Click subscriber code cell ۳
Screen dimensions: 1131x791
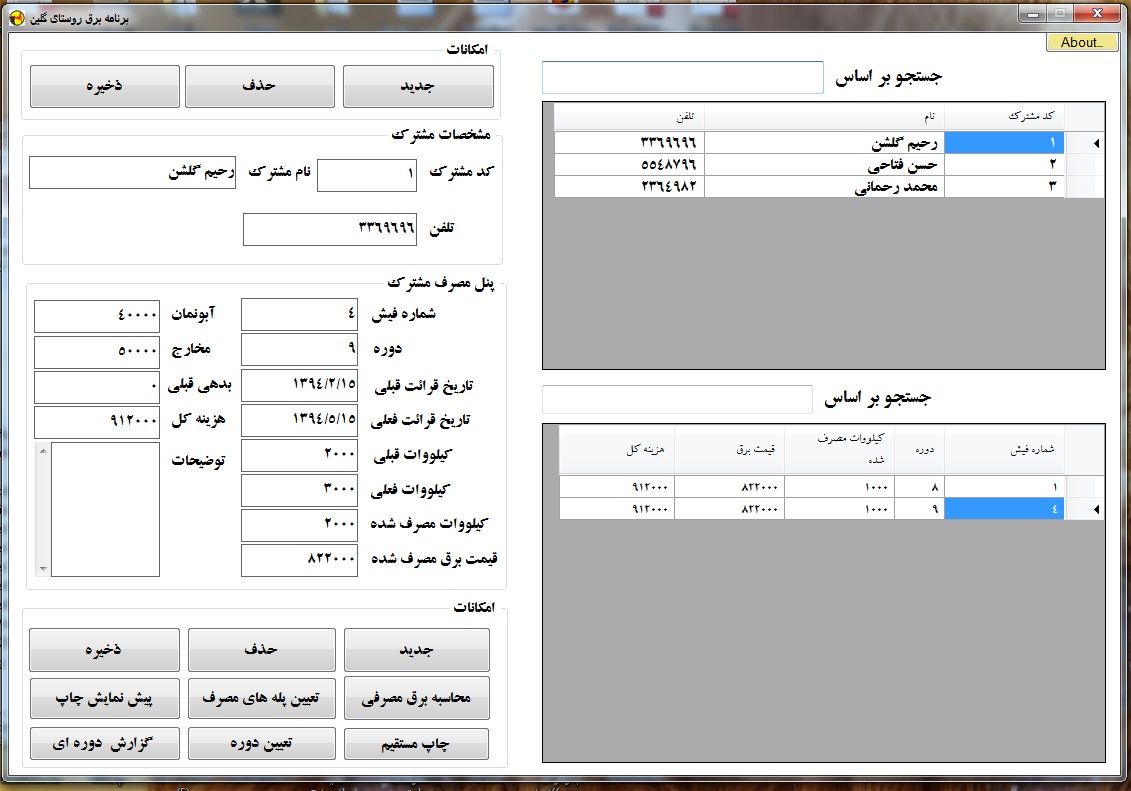pyautogui.click(x=1004, y=187)
